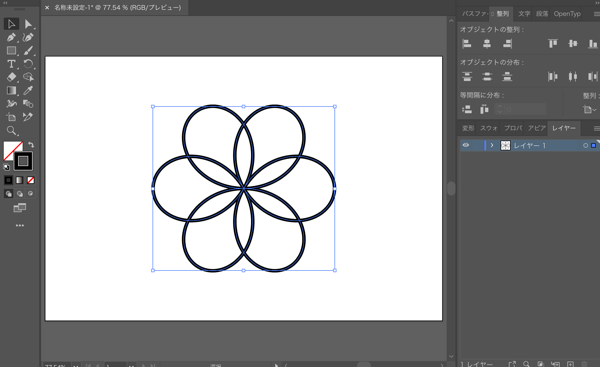Select the Type tool
The height and width of the screenshot is (367, 600).
(x=11, y=64)
